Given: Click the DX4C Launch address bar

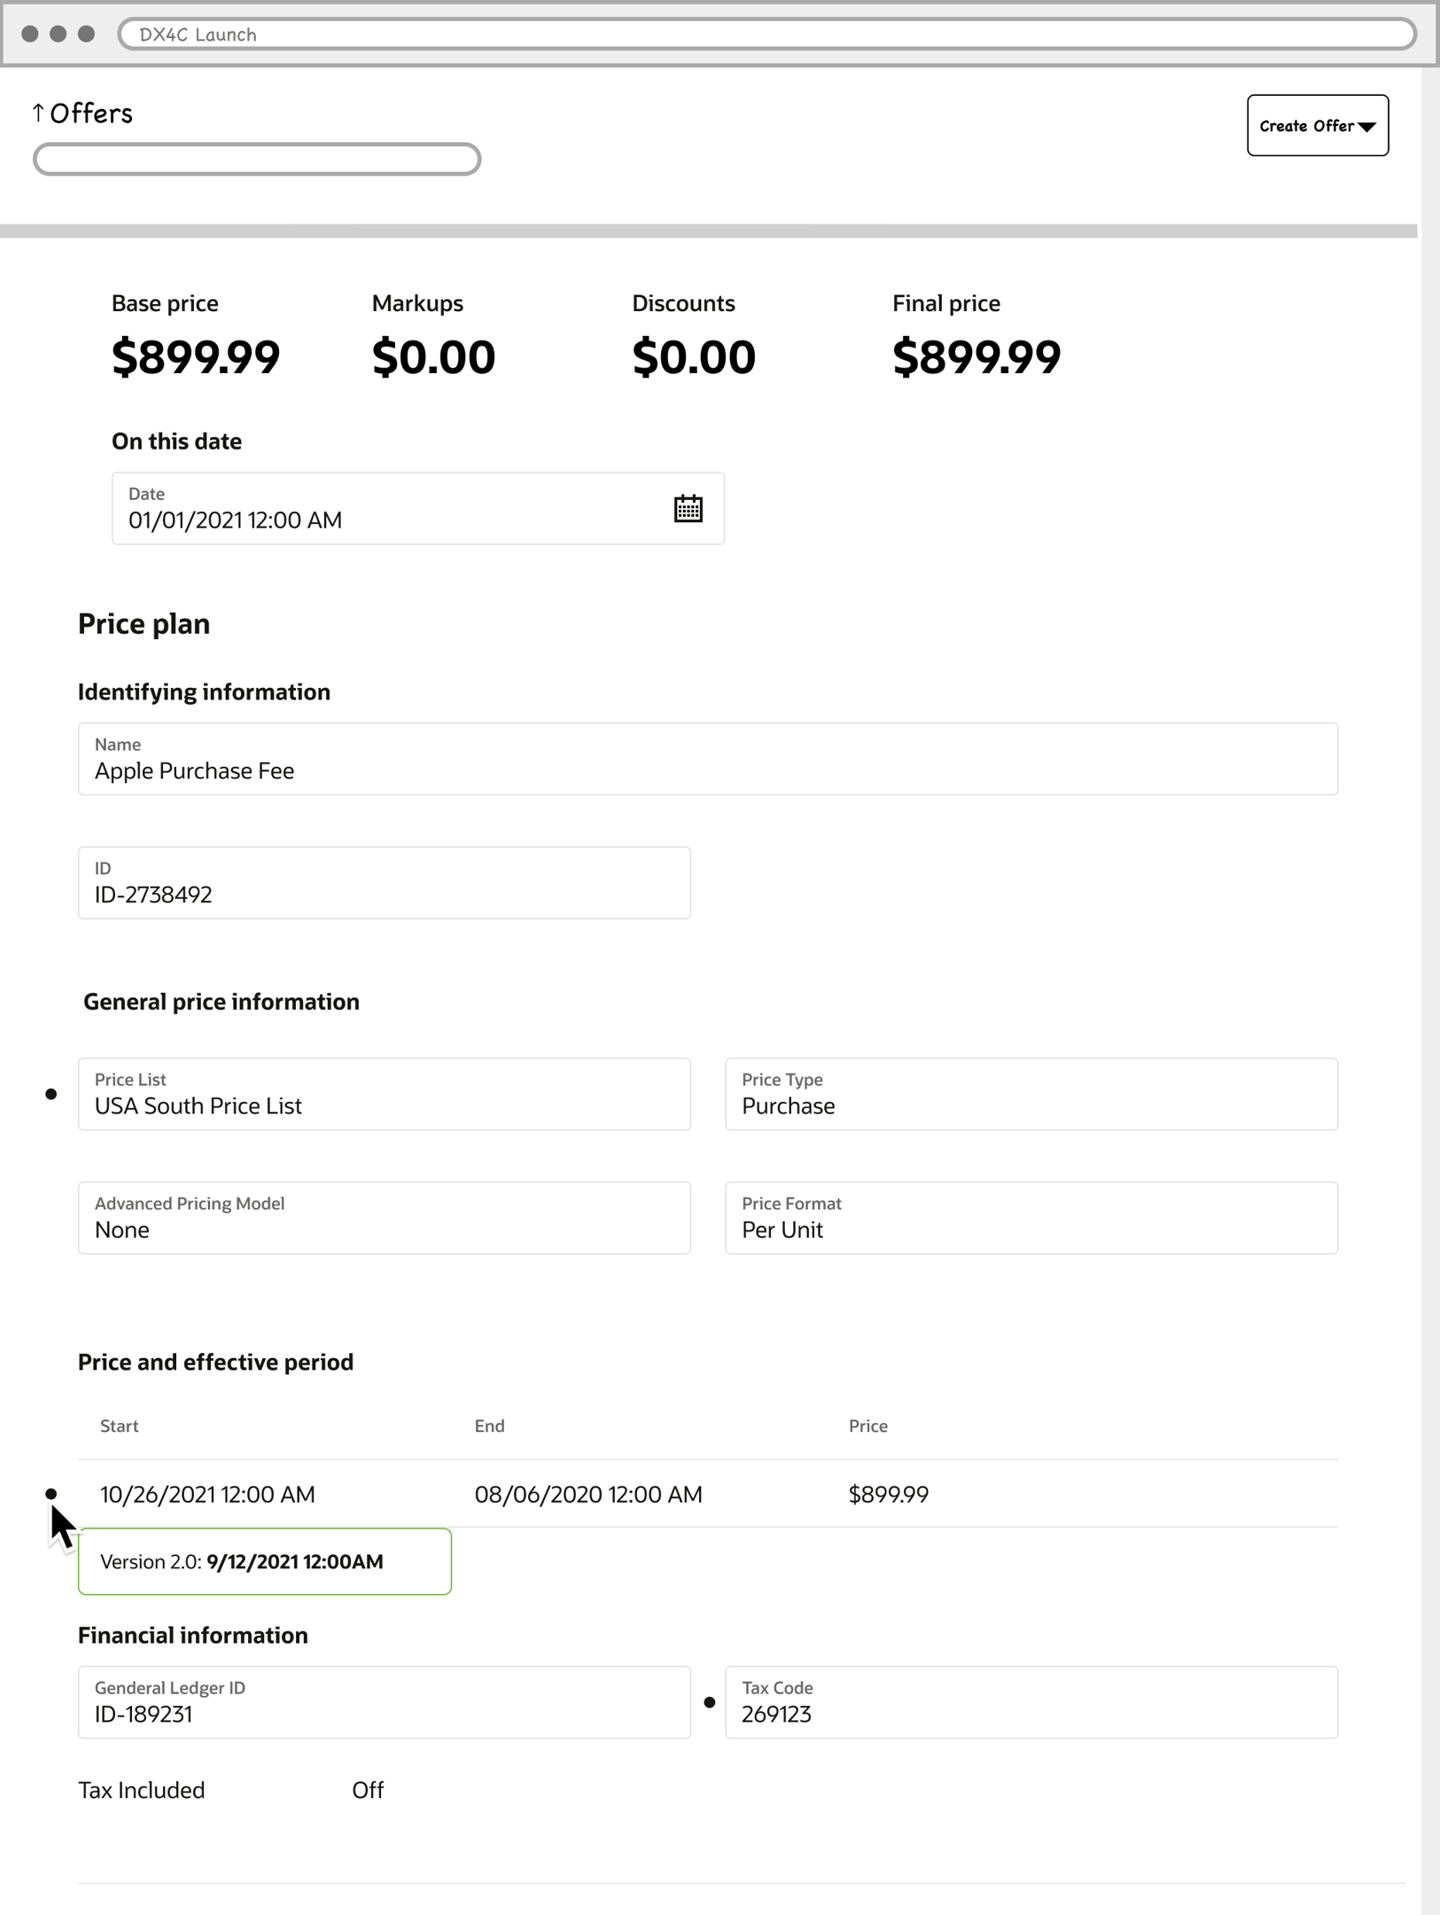Looking at the screenshot, I should tap(766, 34).
